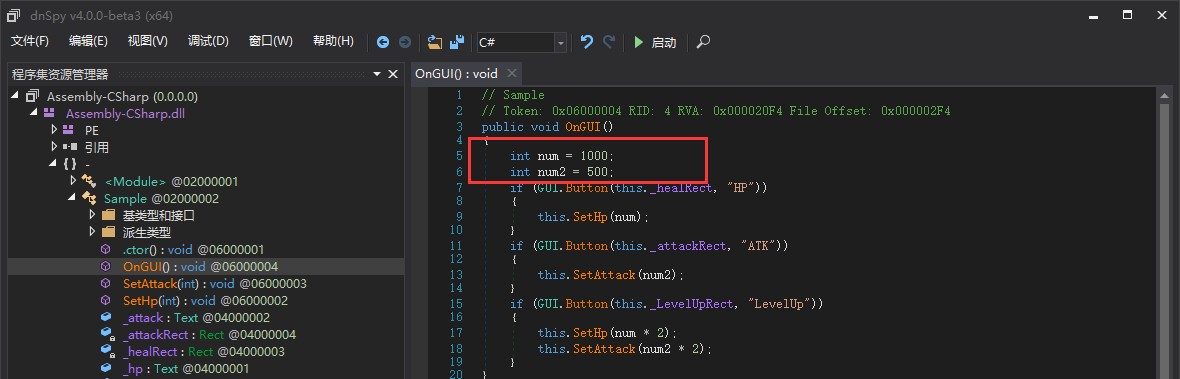
Task: Click the Undo arrow icon
Action: [587, 43]
